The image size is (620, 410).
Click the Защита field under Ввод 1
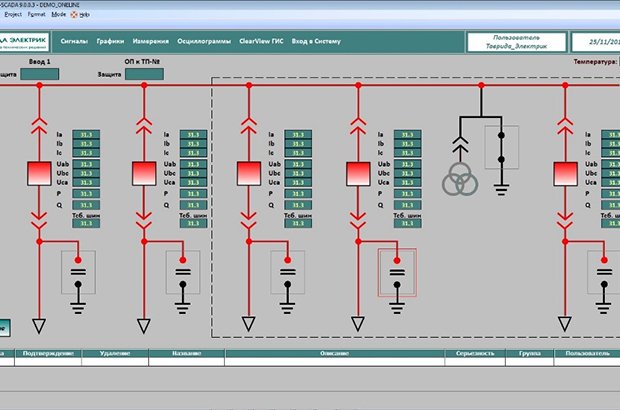tap(40, 74)
